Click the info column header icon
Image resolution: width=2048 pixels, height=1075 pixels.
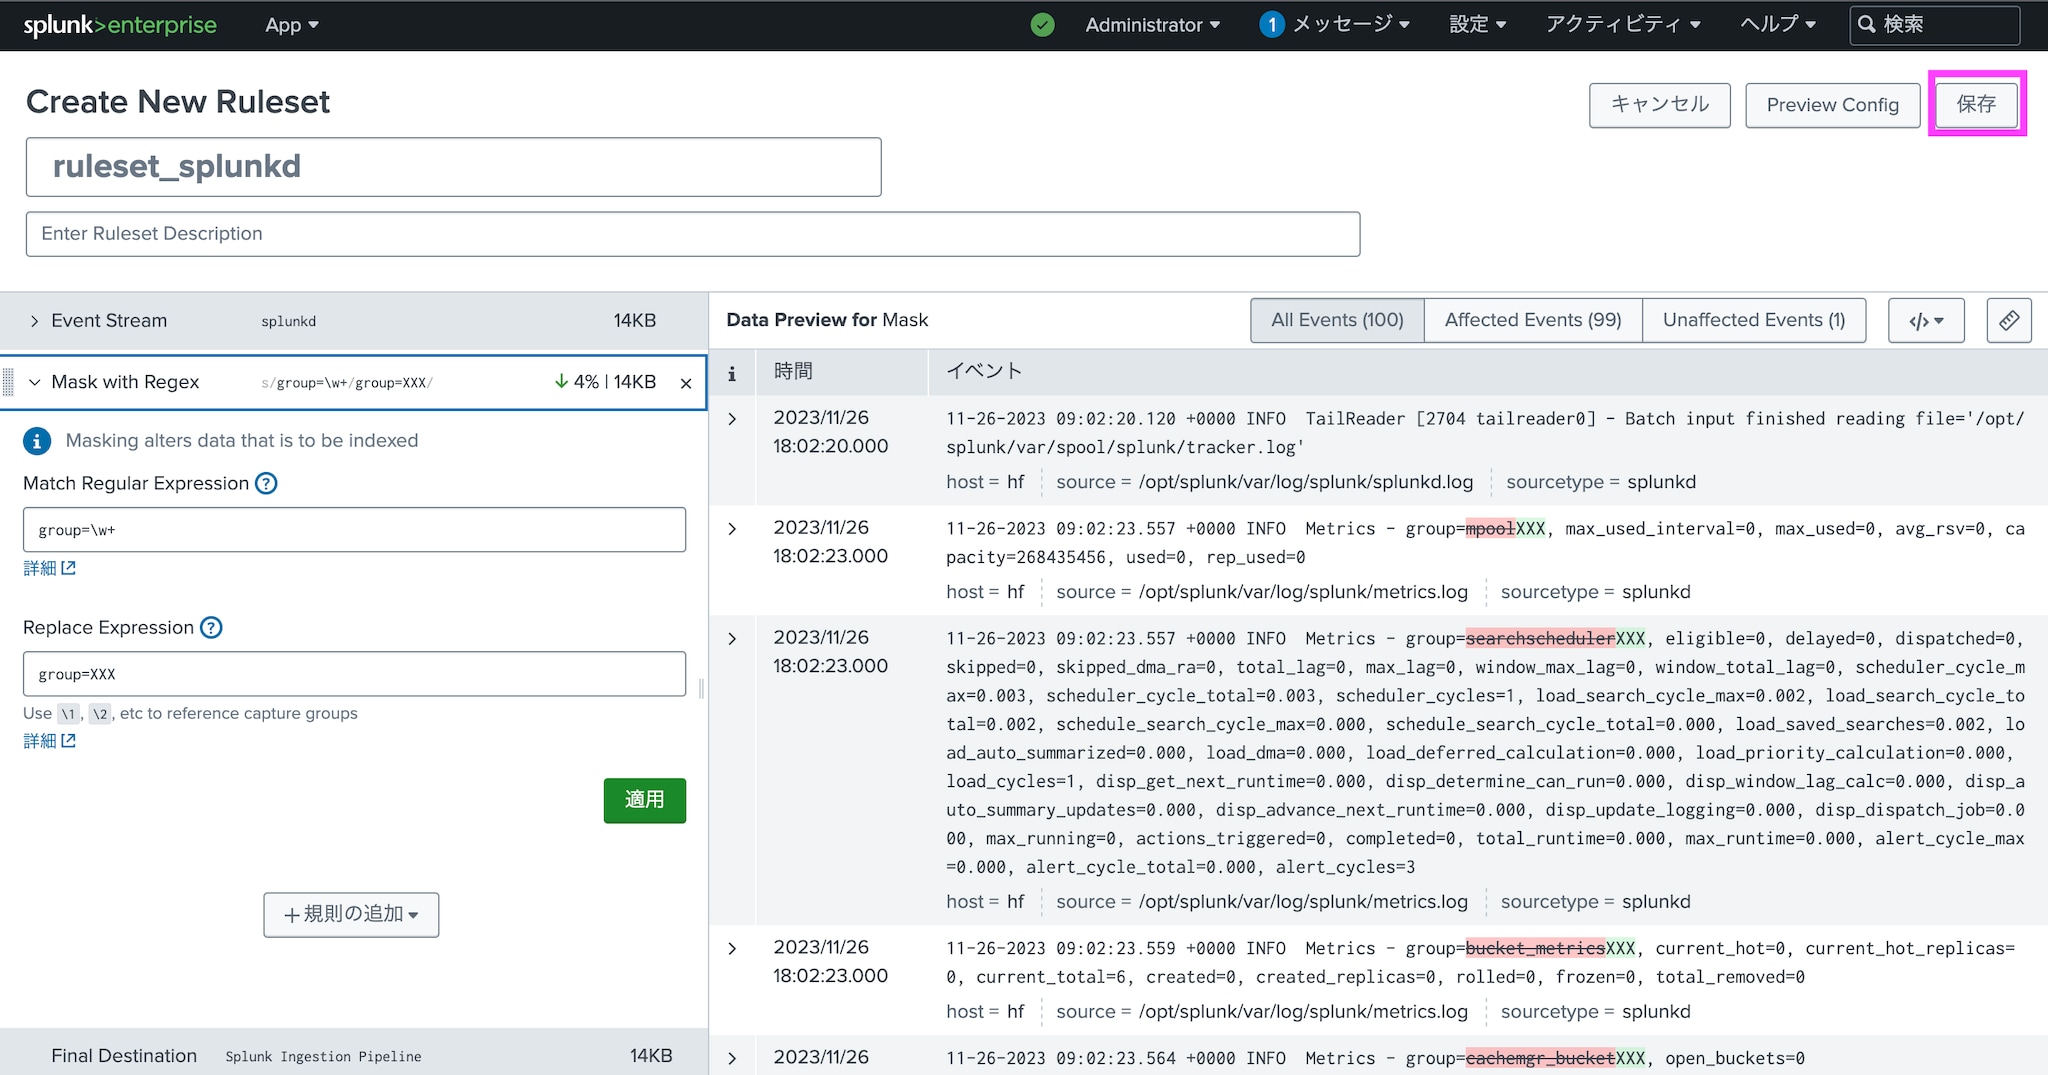coord(732,373)
